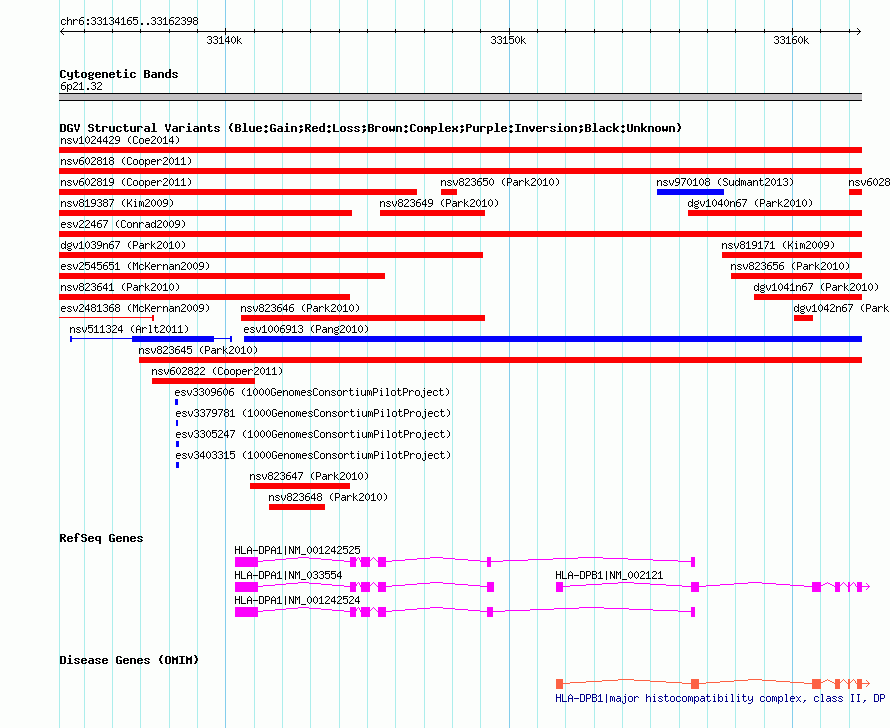Click the nsv819387 (Kim2009) variant label
The image size is (890, 728).
coord(117,203)
